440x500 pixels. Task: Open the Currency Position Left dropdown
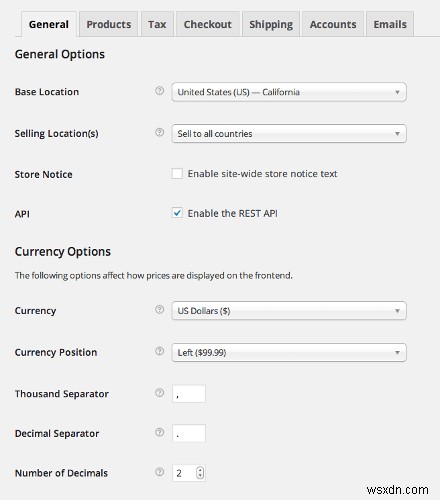coord(289,352)
